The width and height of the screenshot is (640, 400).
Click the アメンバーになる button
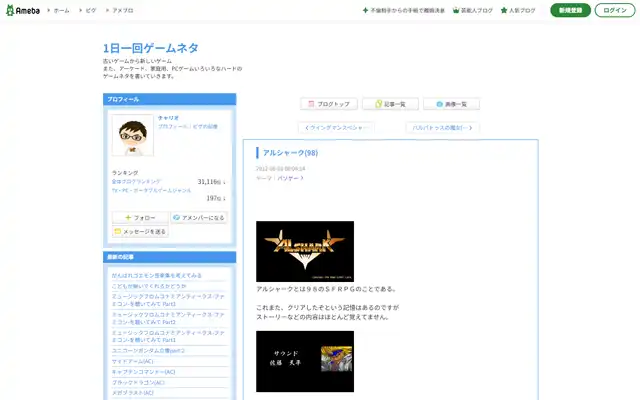(x=199, y=218)
